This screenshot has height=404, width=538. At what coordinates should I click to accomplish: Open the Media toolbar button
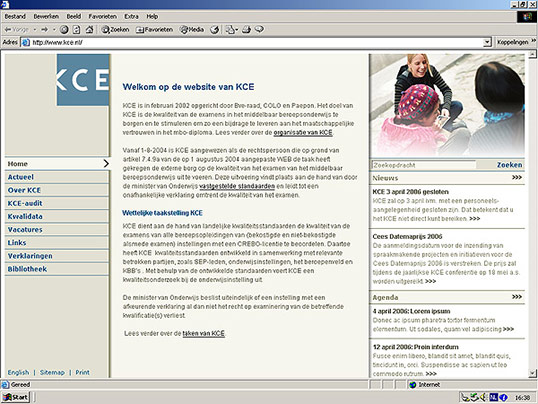(192, 30)
